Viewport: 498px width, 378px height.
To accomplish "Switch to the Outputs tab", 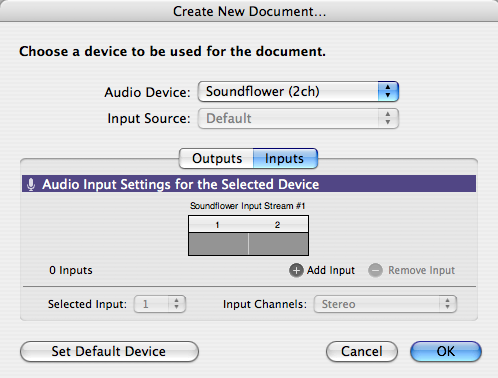I will (x=217, y=158).
